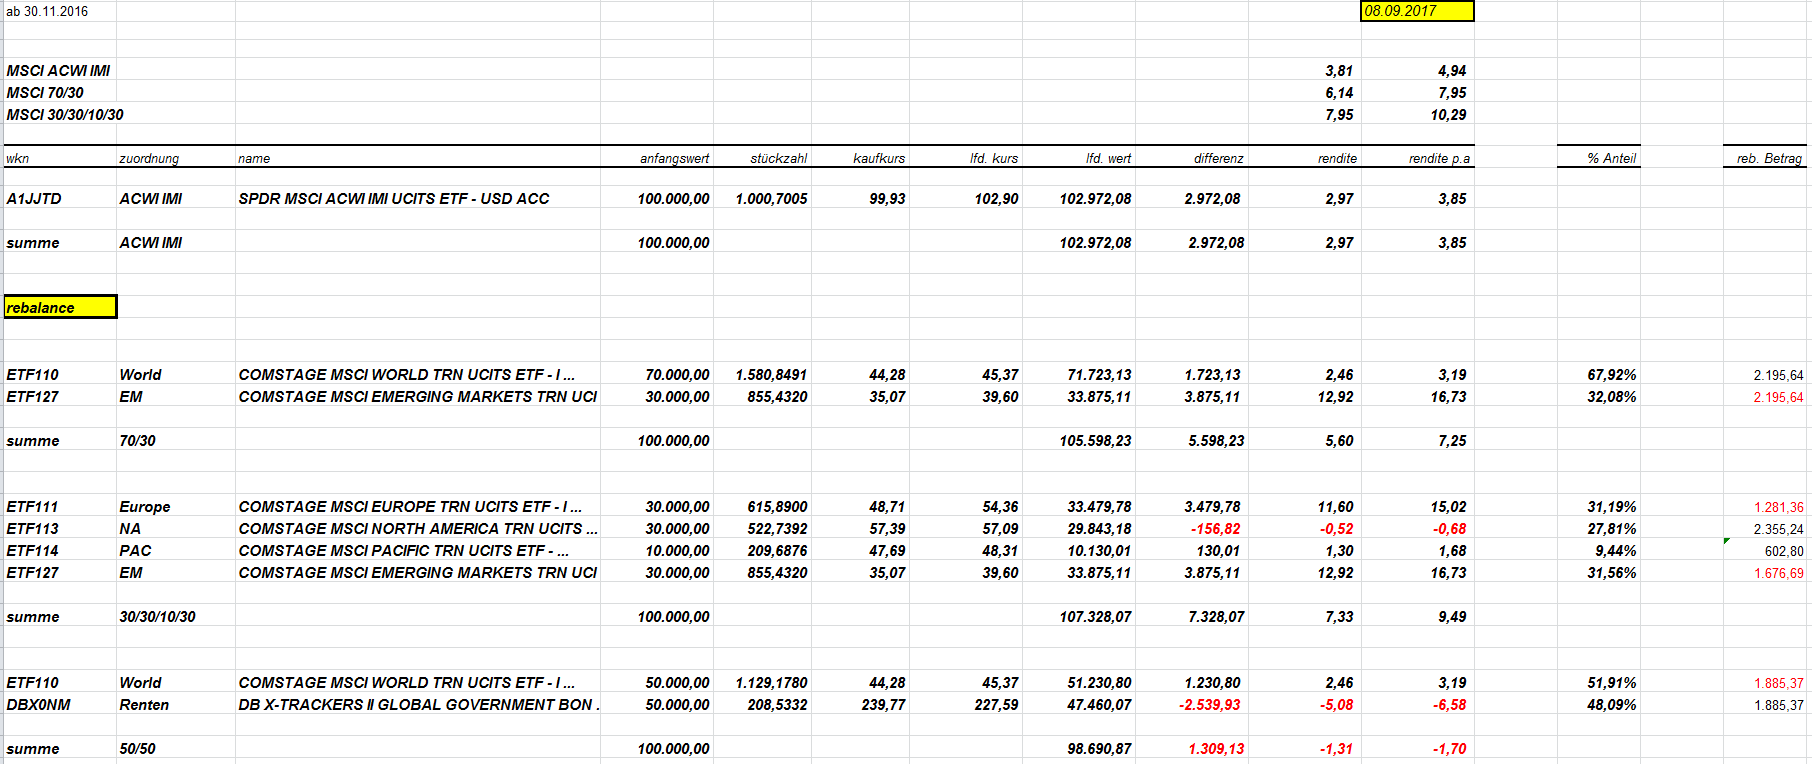Select the 'rendite p.a' header cell

[1417, 158]
